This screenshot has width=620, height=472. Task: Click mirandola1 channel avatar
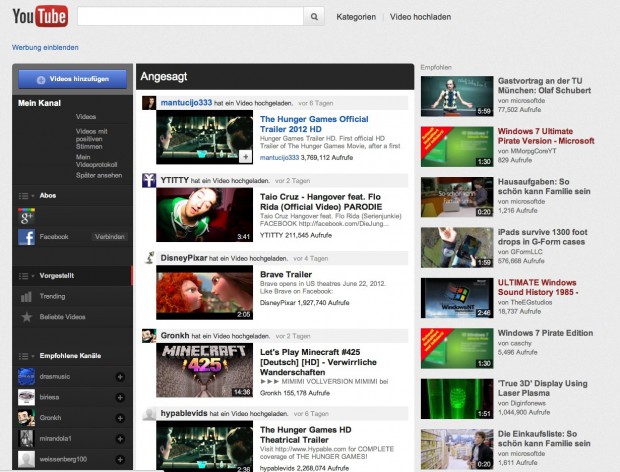26,438
